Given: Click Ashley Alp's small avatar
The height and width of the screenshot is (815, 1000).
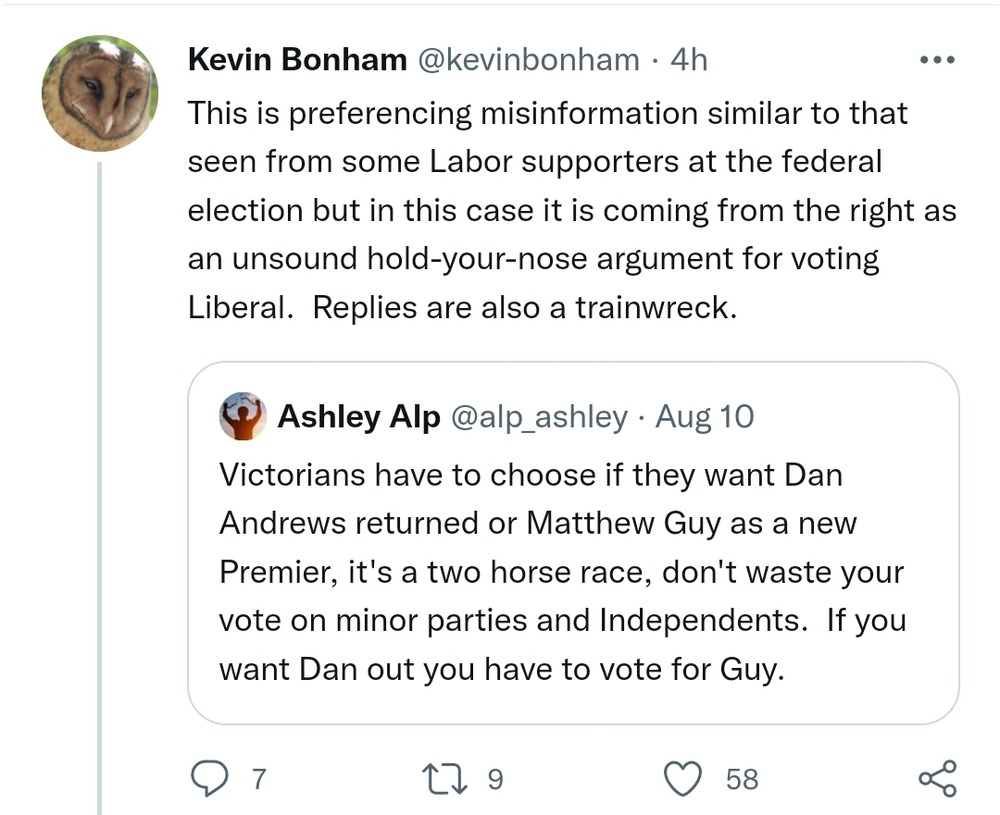Looking at the screenshot, I should click(x=242, y=417).
